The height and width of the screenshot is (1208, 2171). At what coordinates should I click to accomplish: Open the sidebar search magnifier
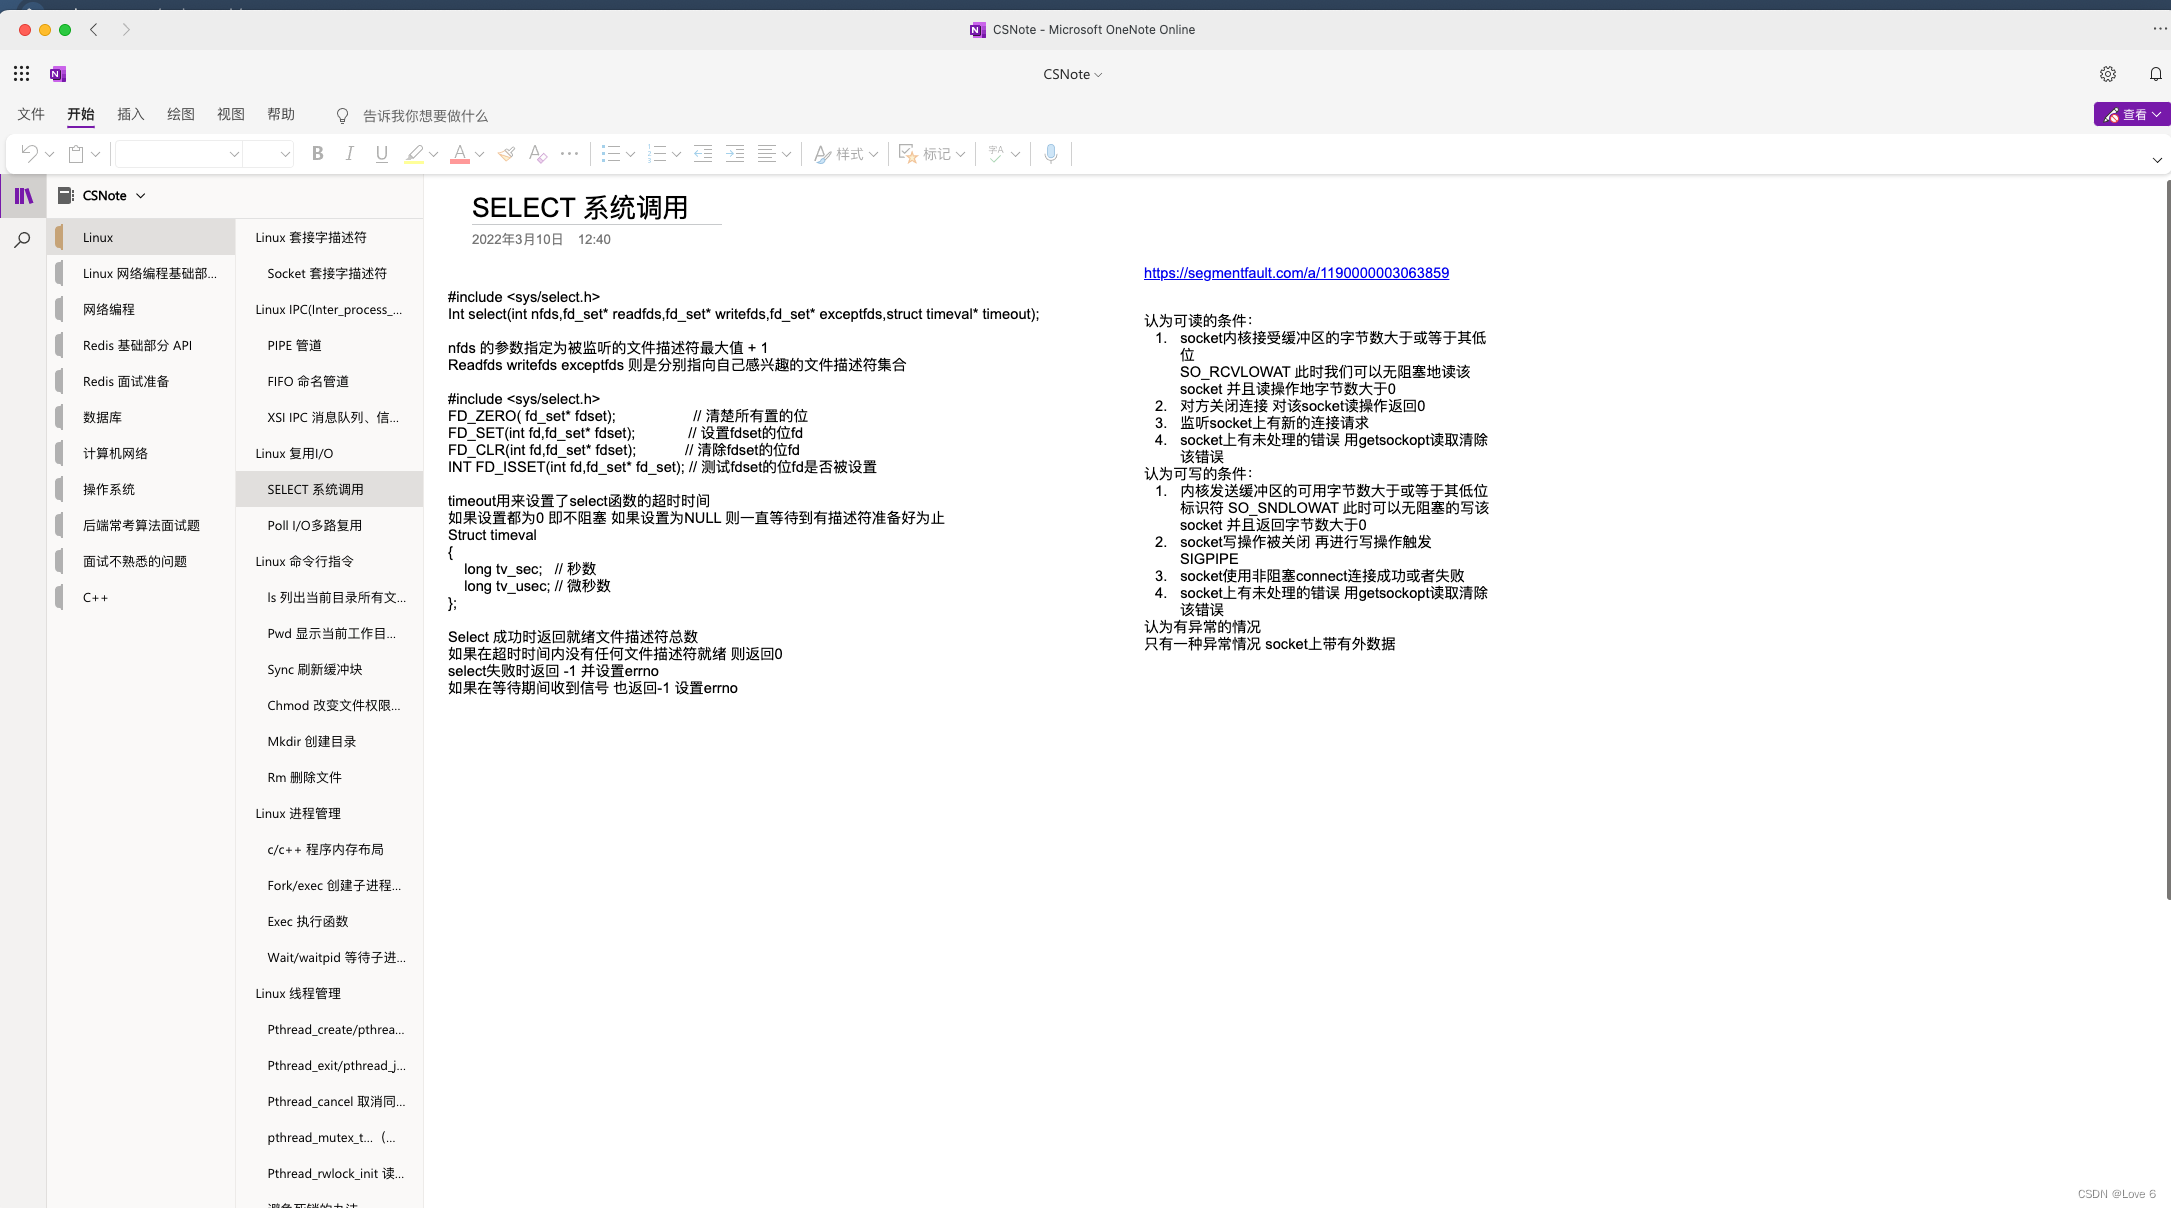click(x=22, y=240)
